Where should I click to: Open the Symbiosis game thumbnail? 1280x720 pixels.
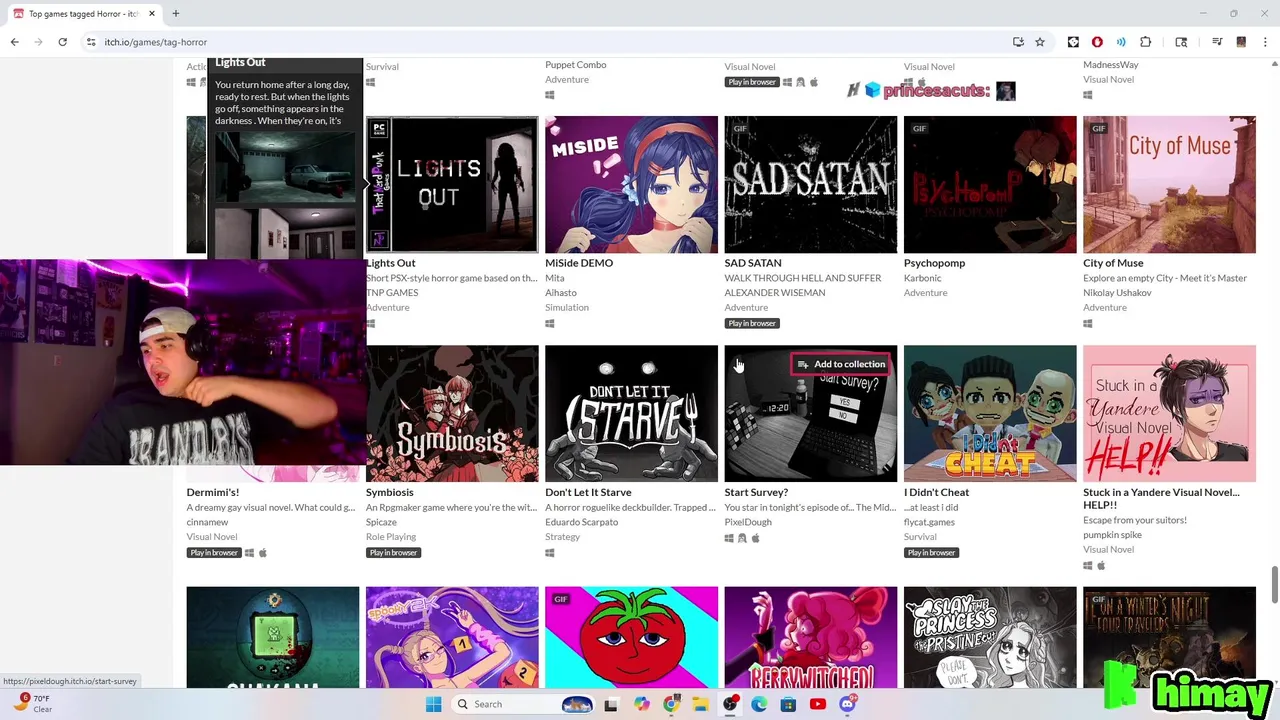click(x=452, y=414)
